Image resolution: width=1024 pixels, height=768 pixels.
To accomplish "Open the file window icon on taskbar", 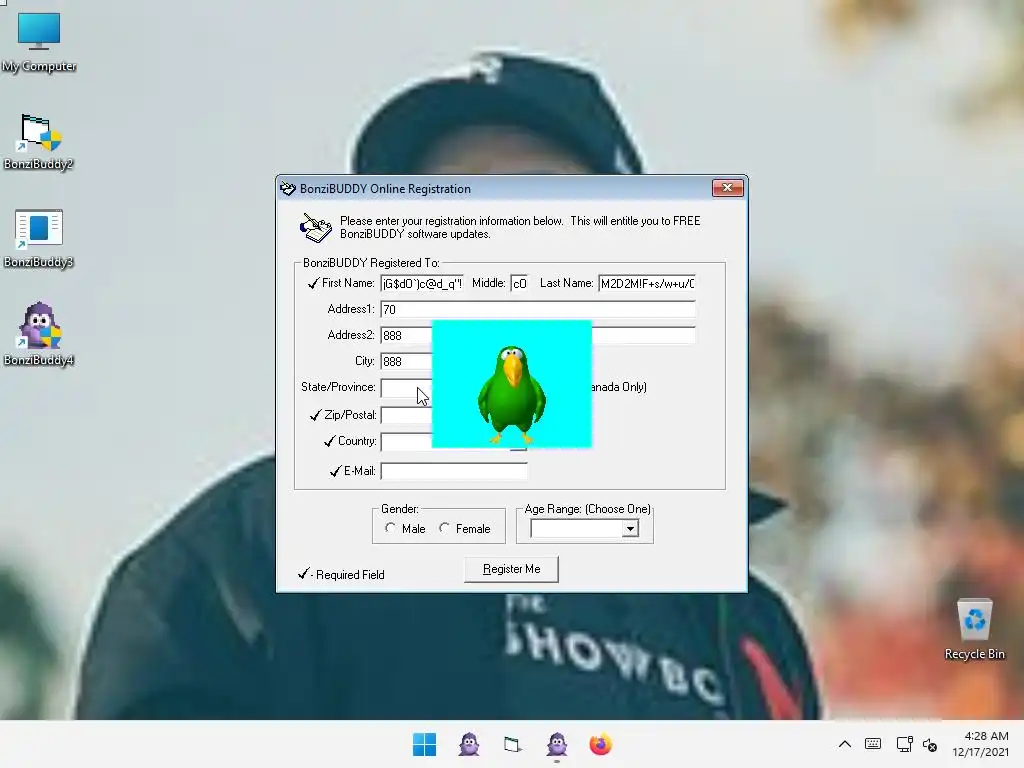I will [513, 744].
